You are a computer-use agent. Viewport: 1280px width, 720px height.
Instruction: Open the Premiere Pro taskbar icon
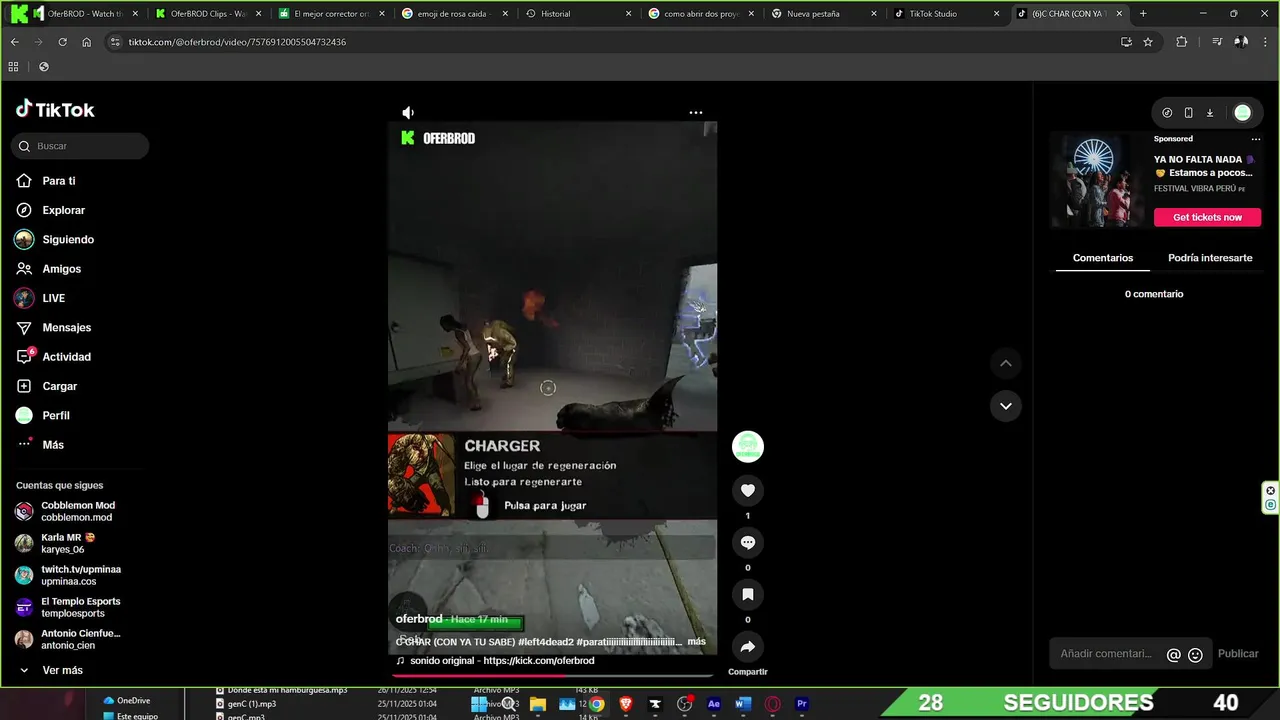[x=801, y=704]
